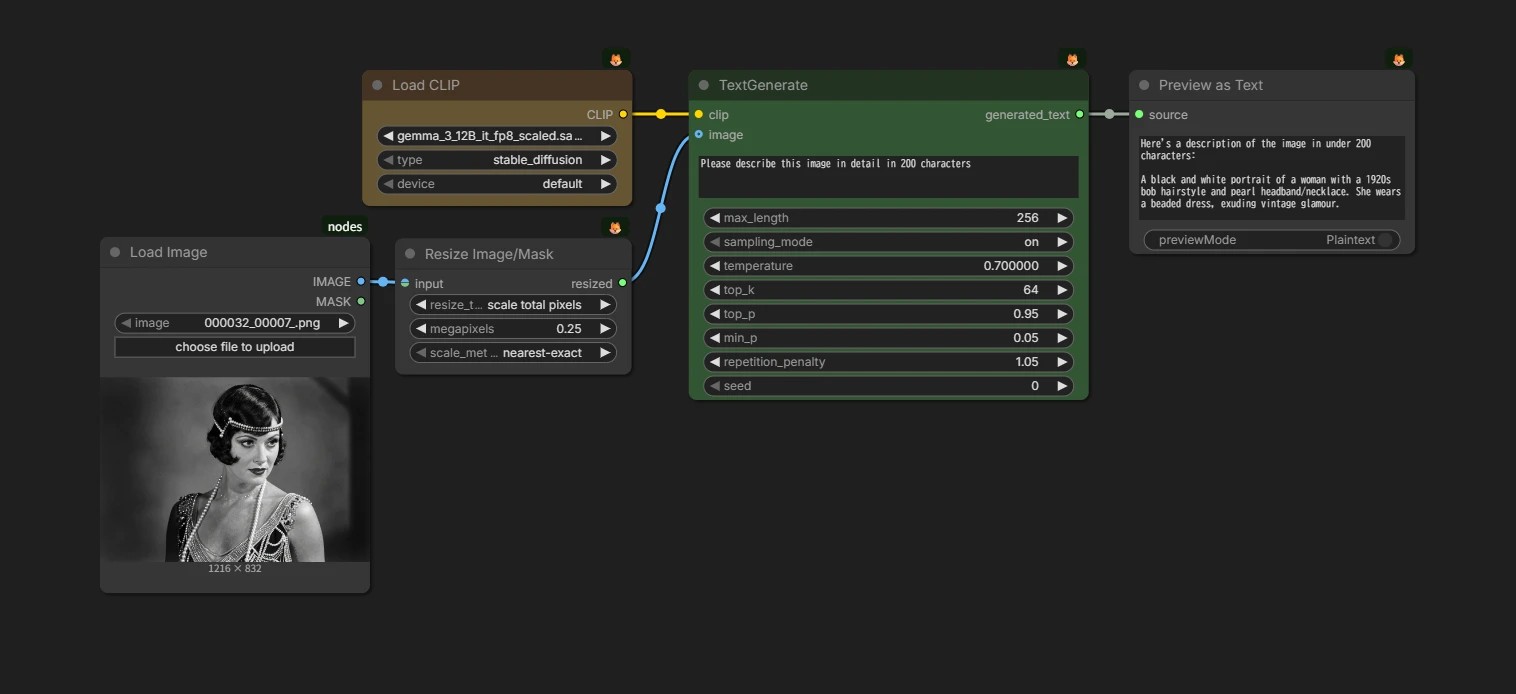The width and height of the screenshot is (1516, 694).
Task: Click the resized output port
Action: (622, 284)
